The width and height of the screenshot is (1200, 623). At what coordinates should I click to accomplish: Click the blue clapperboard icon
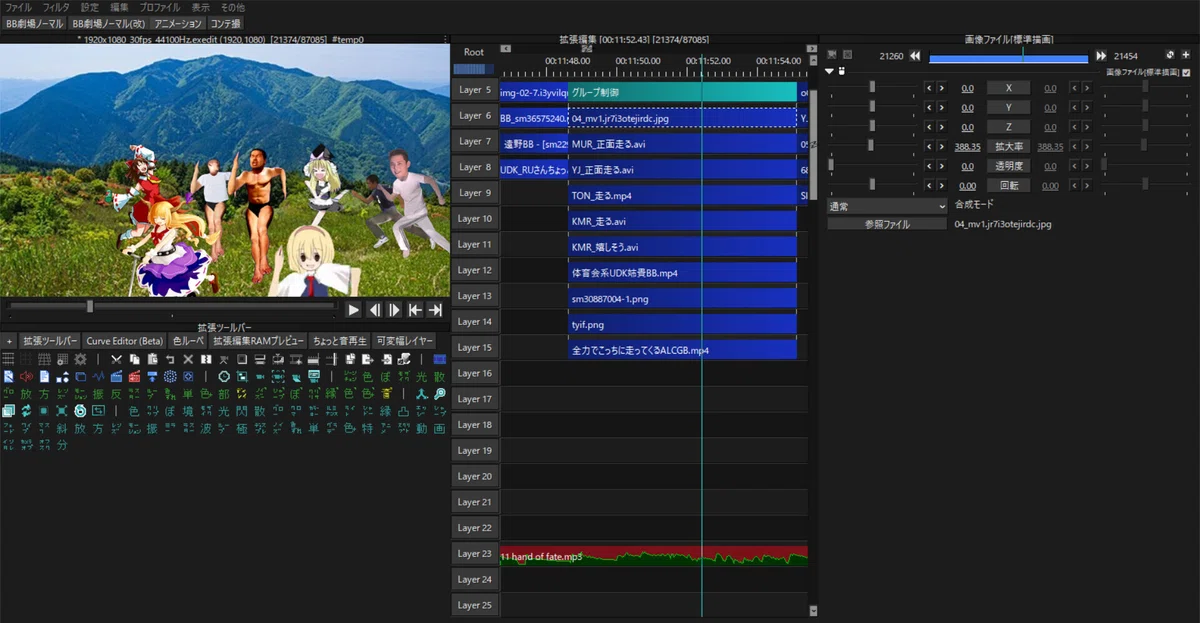point(116,376)
